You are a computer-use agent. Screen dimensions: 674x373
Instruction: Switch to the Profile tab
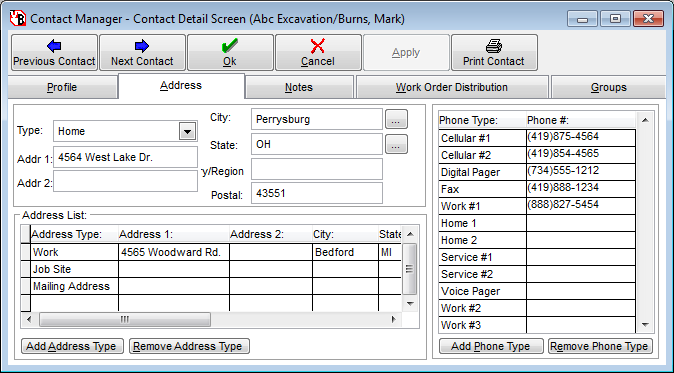(62, 87)
